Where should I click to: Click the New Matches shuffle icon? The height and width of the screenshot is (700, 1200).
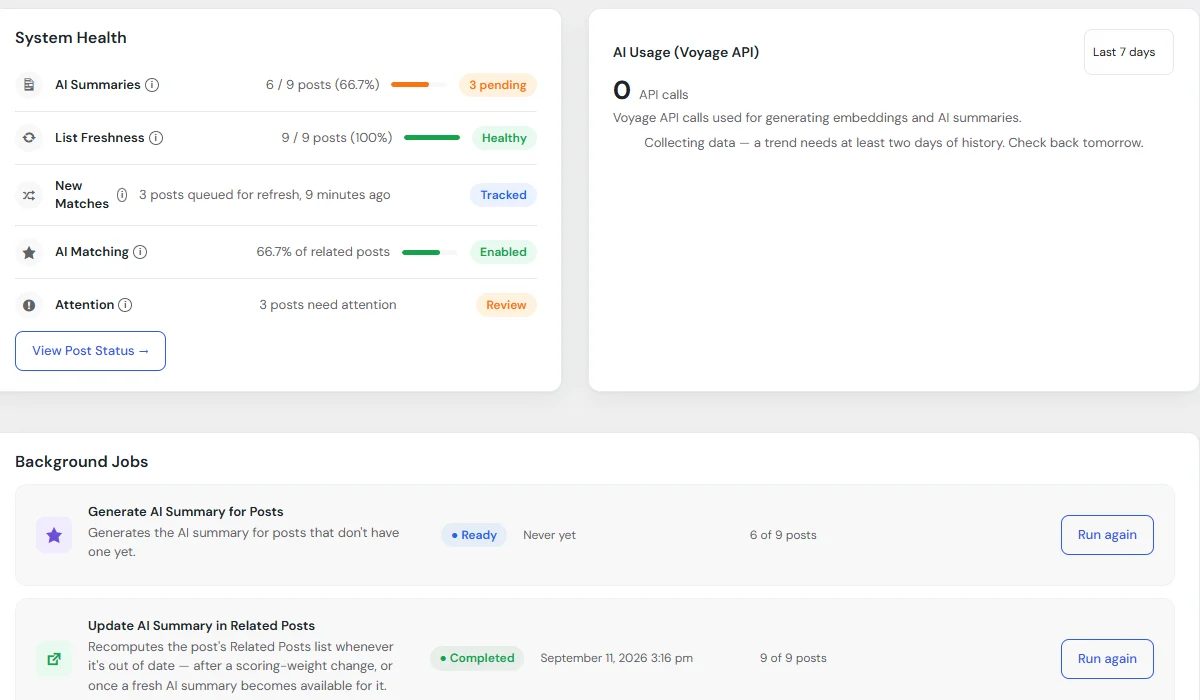tap(29, 195)
